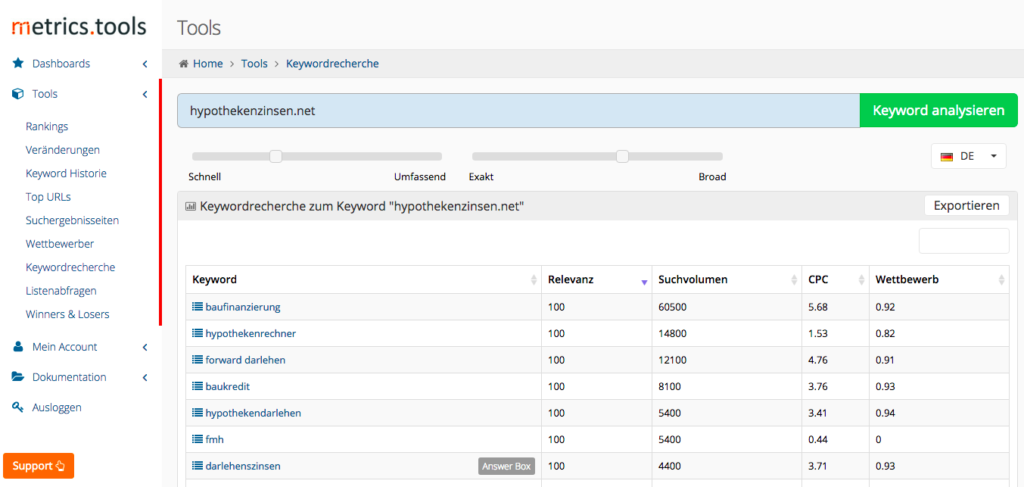
Task: Click the Exakt–Broad slider handle
Action: point(622,156)
